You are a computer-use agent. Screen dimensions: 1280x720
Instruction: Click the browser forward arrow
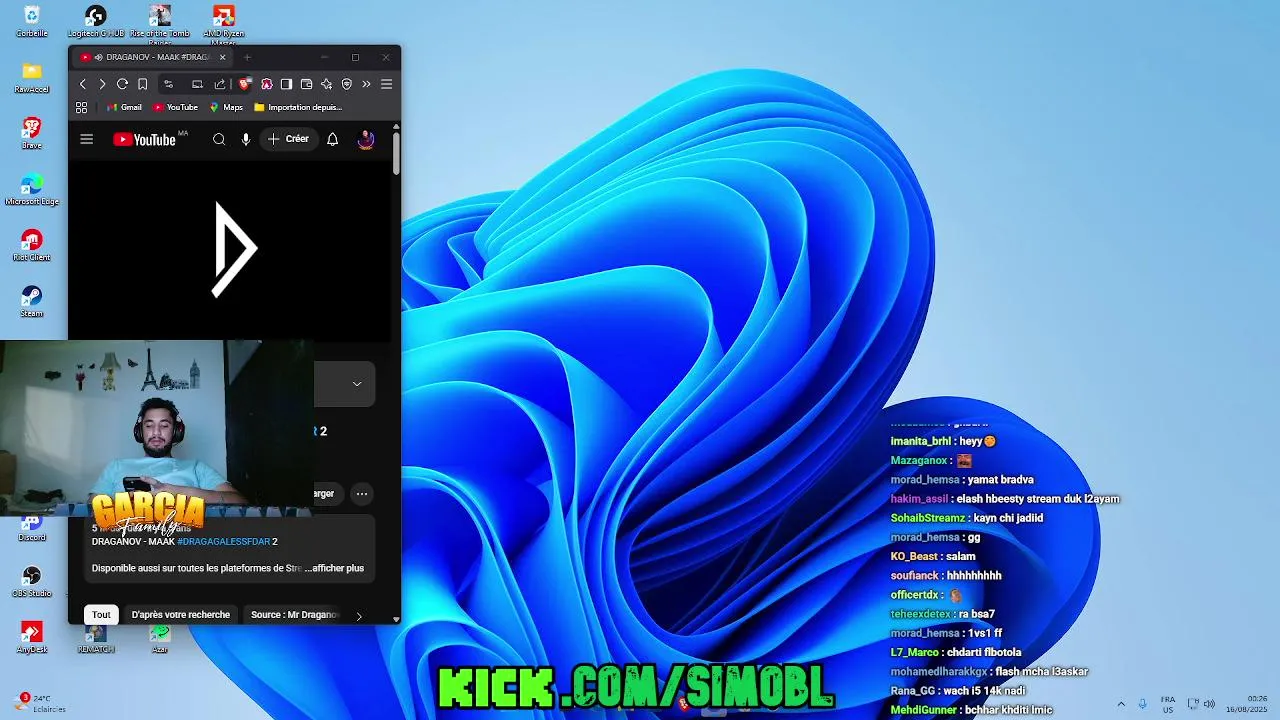(x=102, y=84)
